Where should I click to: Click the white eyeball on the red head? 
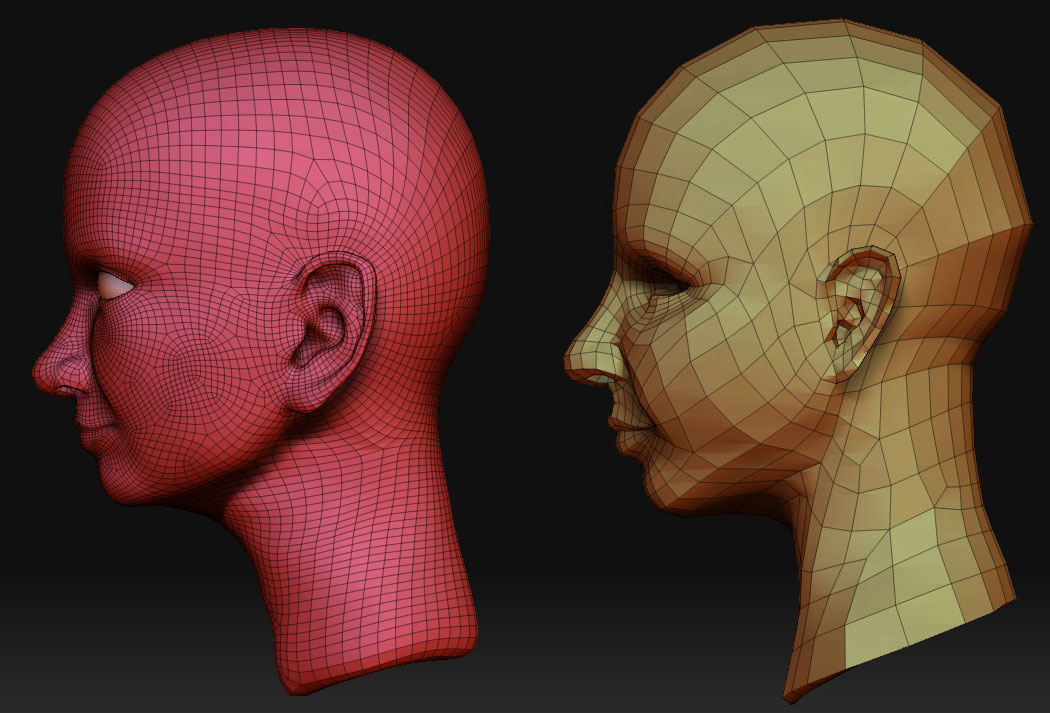tap(115, 285)
